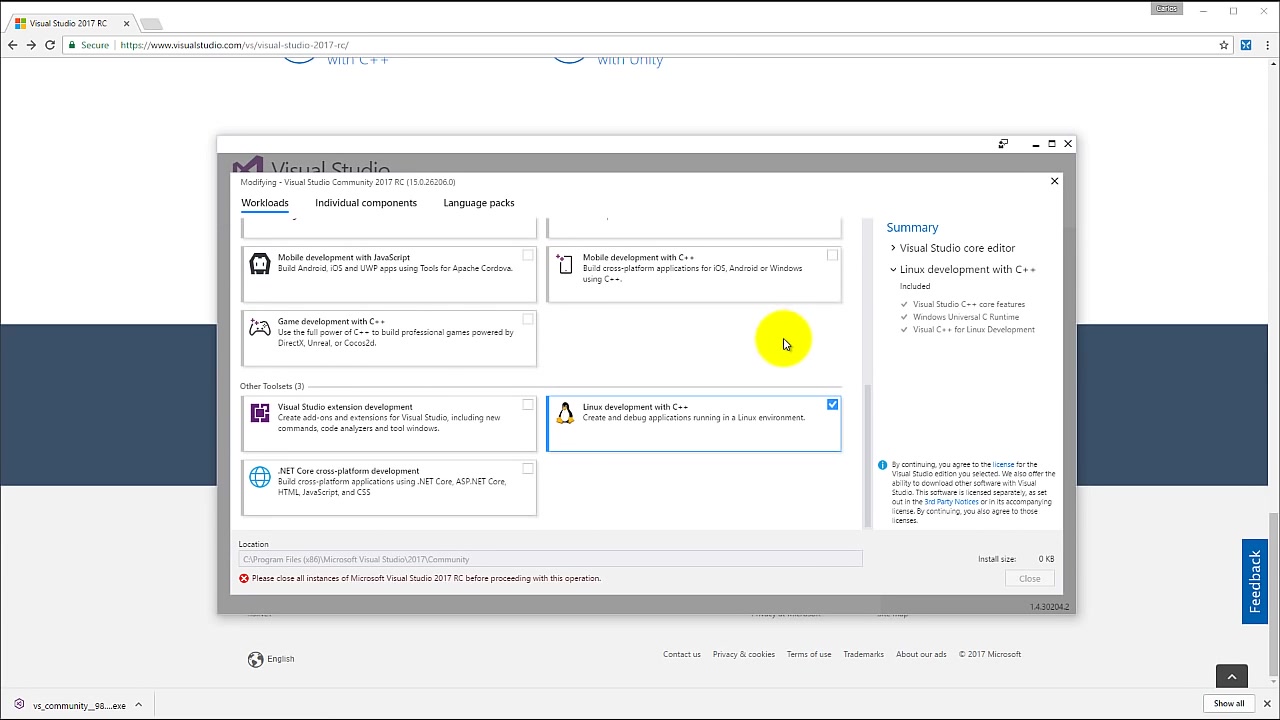Close the Modifying Visual Studio Community dialog
This screenshot has width=1280, height=720.
click(1054, 181)
